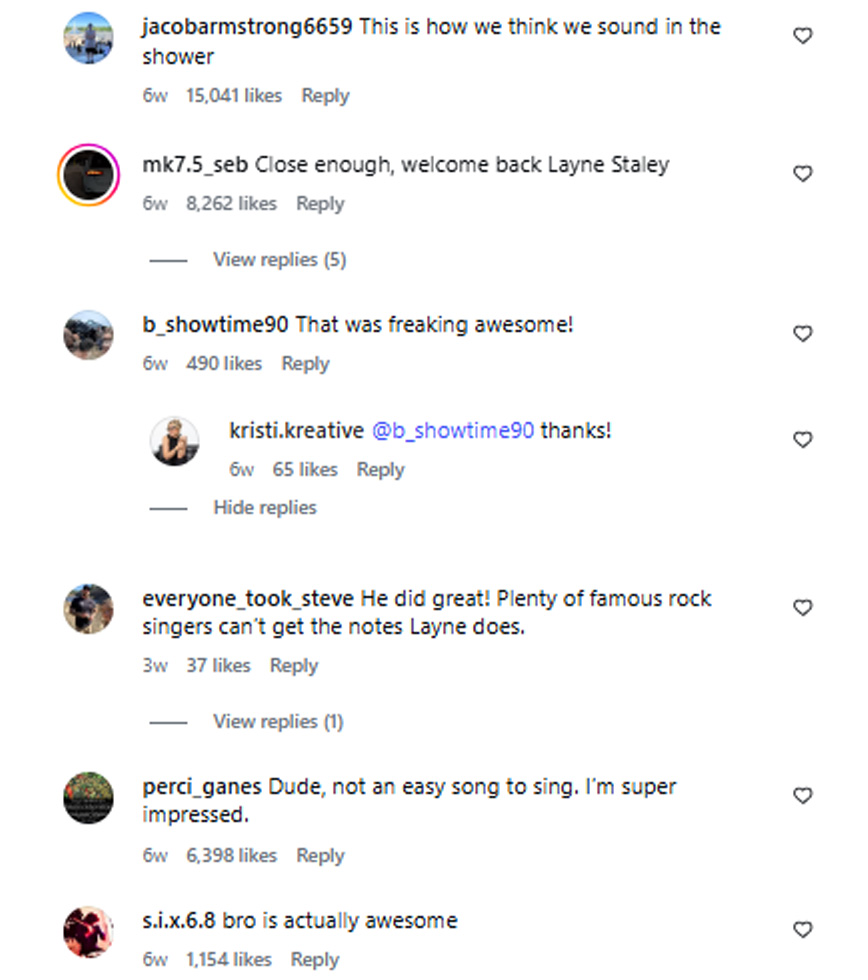Expand replies under mk7.5_seb's comment

(279, 259)
